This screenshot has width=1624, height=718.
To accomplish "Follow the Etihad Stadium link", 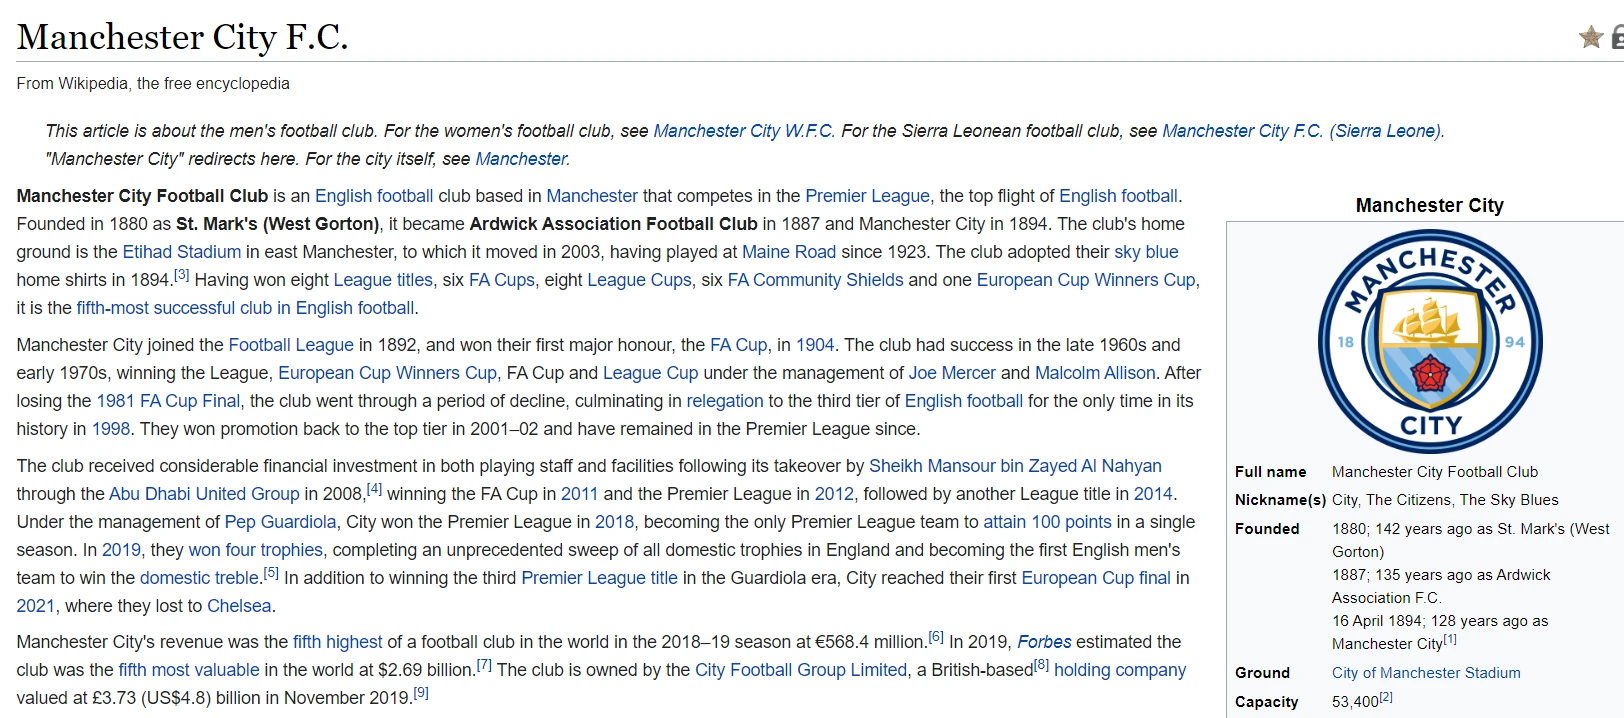I will (181, 252).
